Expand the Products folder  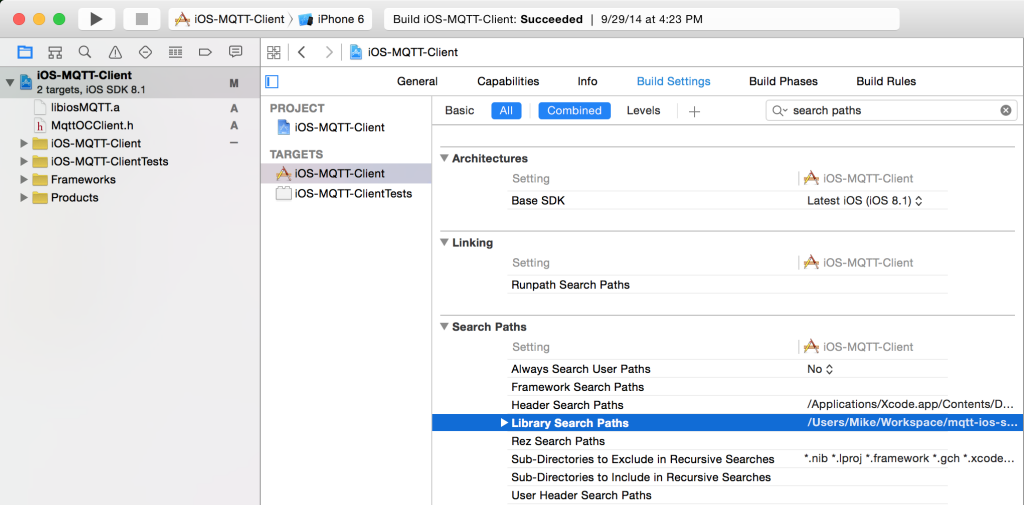25,198
